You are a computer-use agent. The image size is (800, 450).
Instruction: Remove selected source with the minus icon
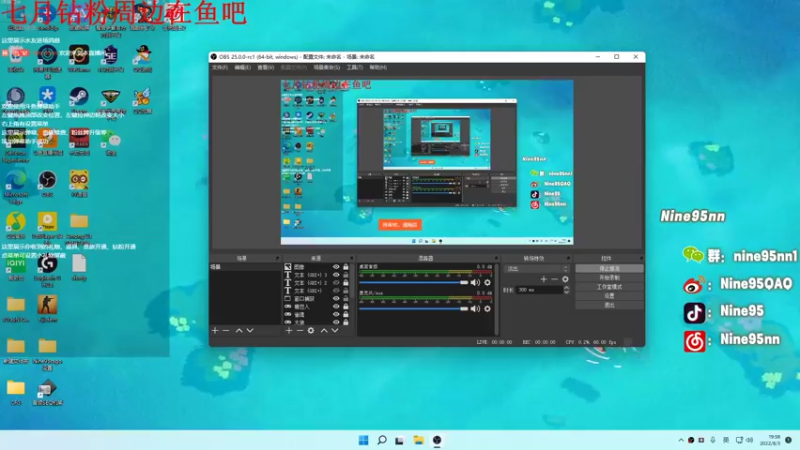pos(299,331)
